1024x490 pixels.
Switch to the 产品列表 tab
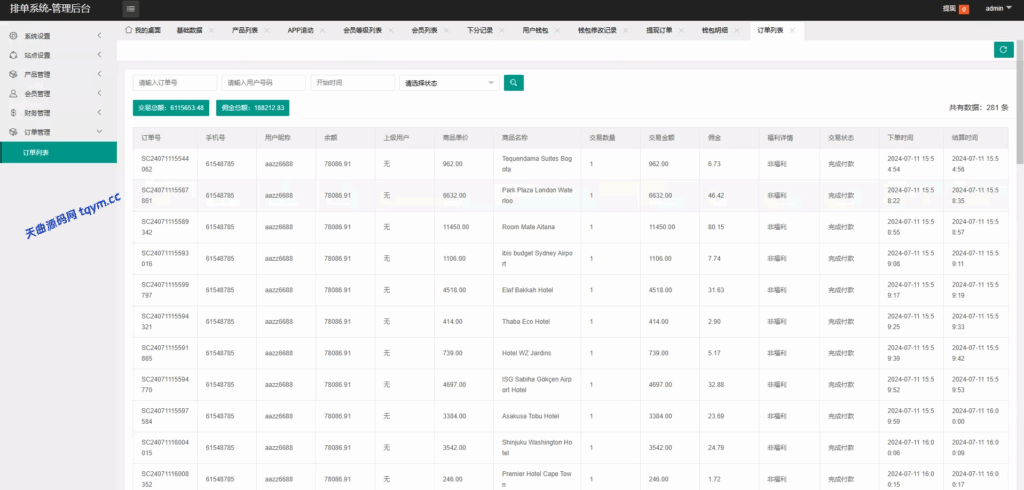(x=245, y=31)
